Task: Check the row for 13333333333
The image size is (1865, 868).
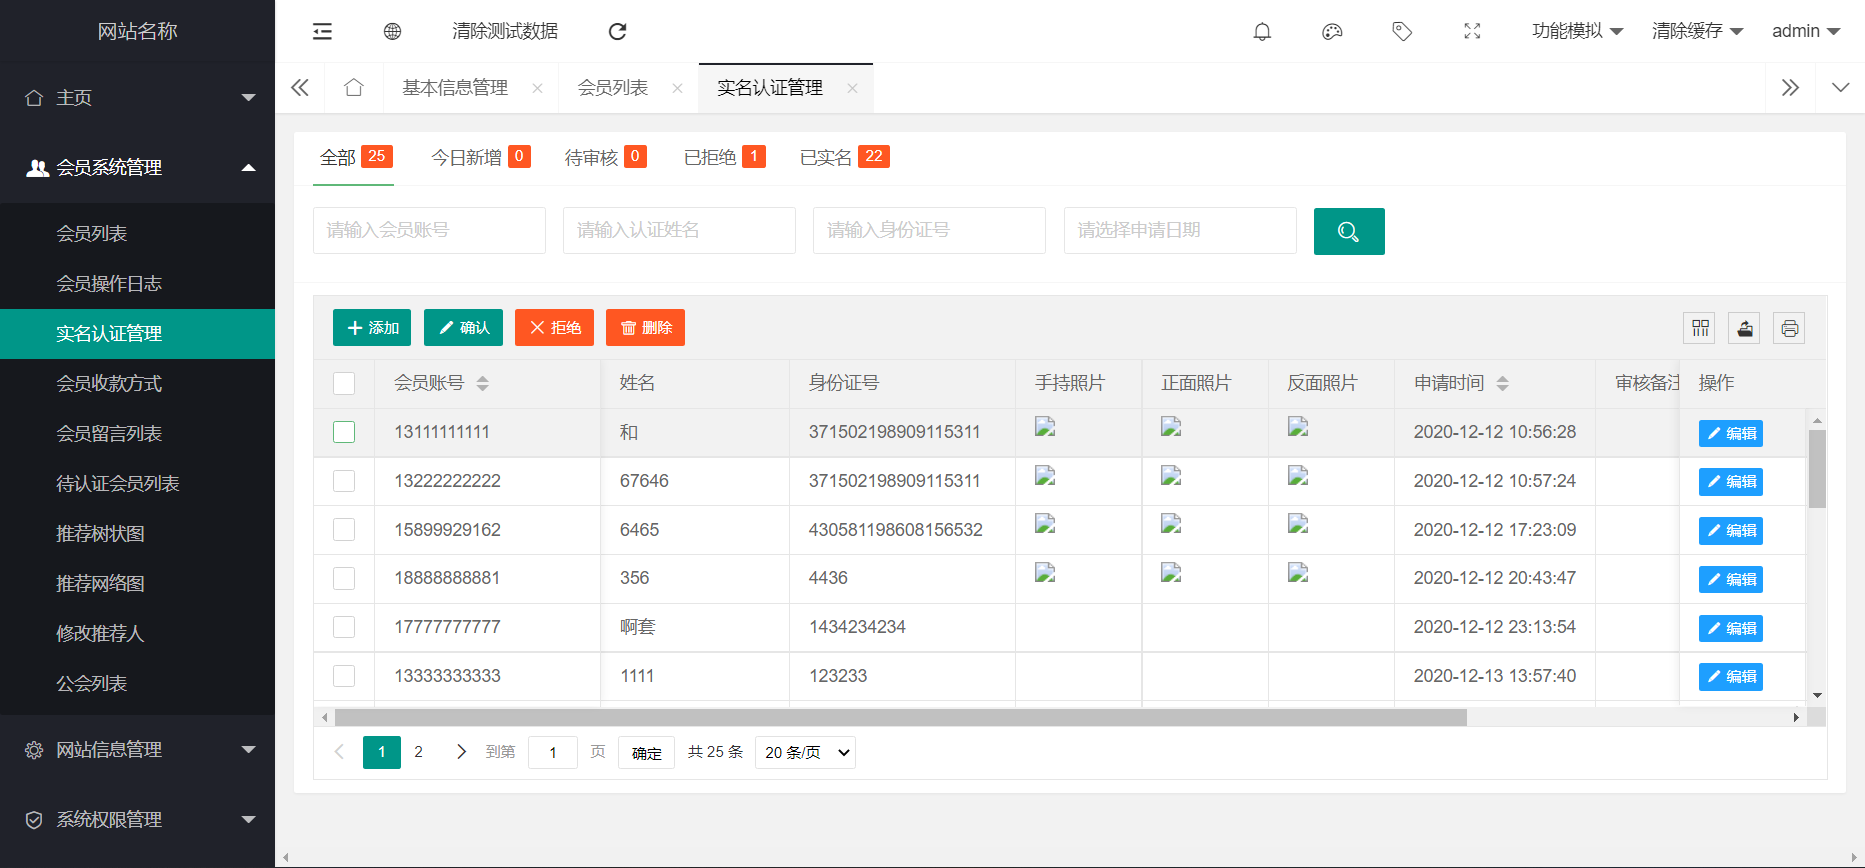Action: tap(344, 676)
